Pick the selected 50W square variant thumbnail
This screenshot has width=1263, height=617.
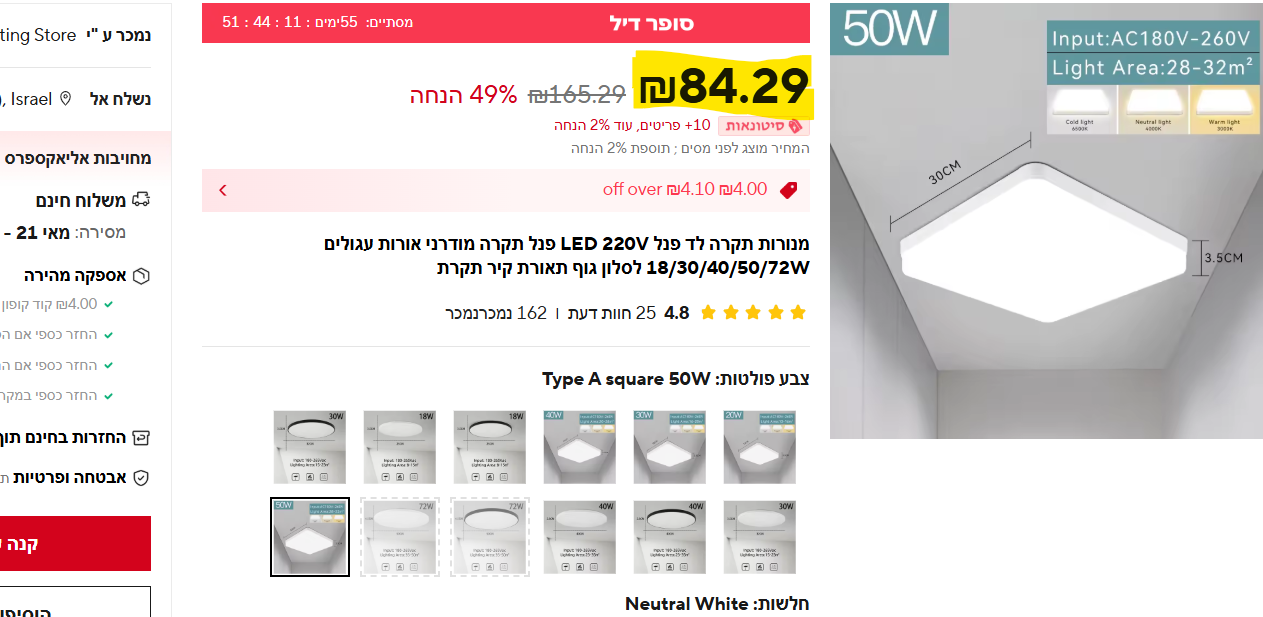[x=310, y=537]
